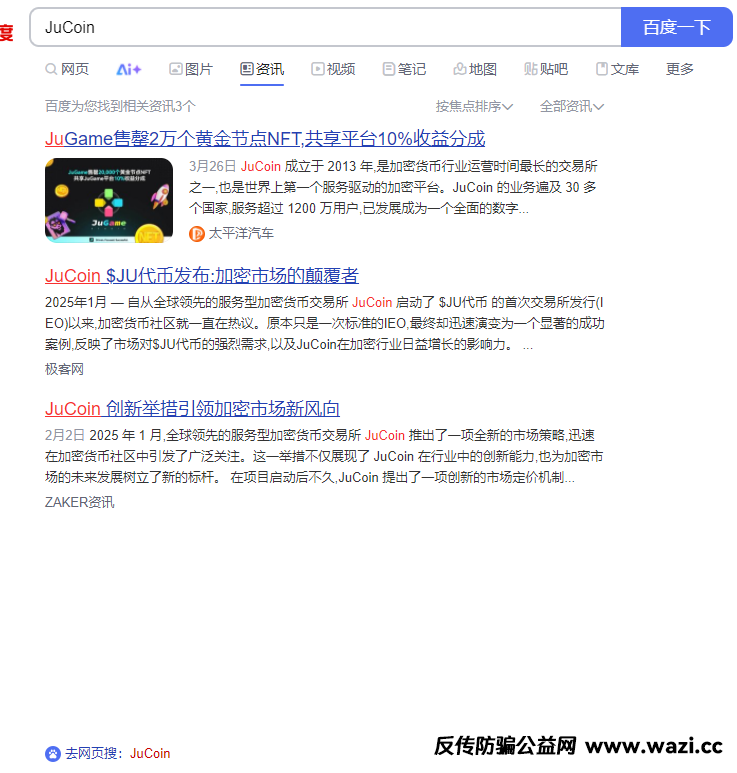This screenshot has height=773, width=737.
Task: Click the 更多 more menu item
Action: [x=680, y=69]
